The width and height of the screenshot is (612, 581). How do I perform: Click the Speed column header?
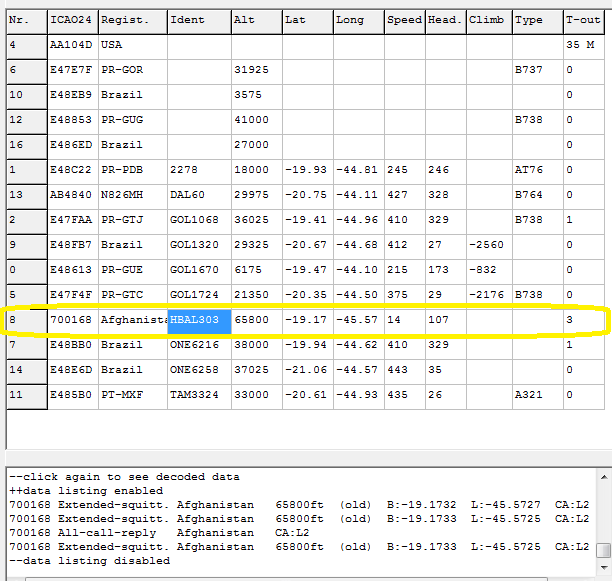pyautogui.click(x=404, y=20)
